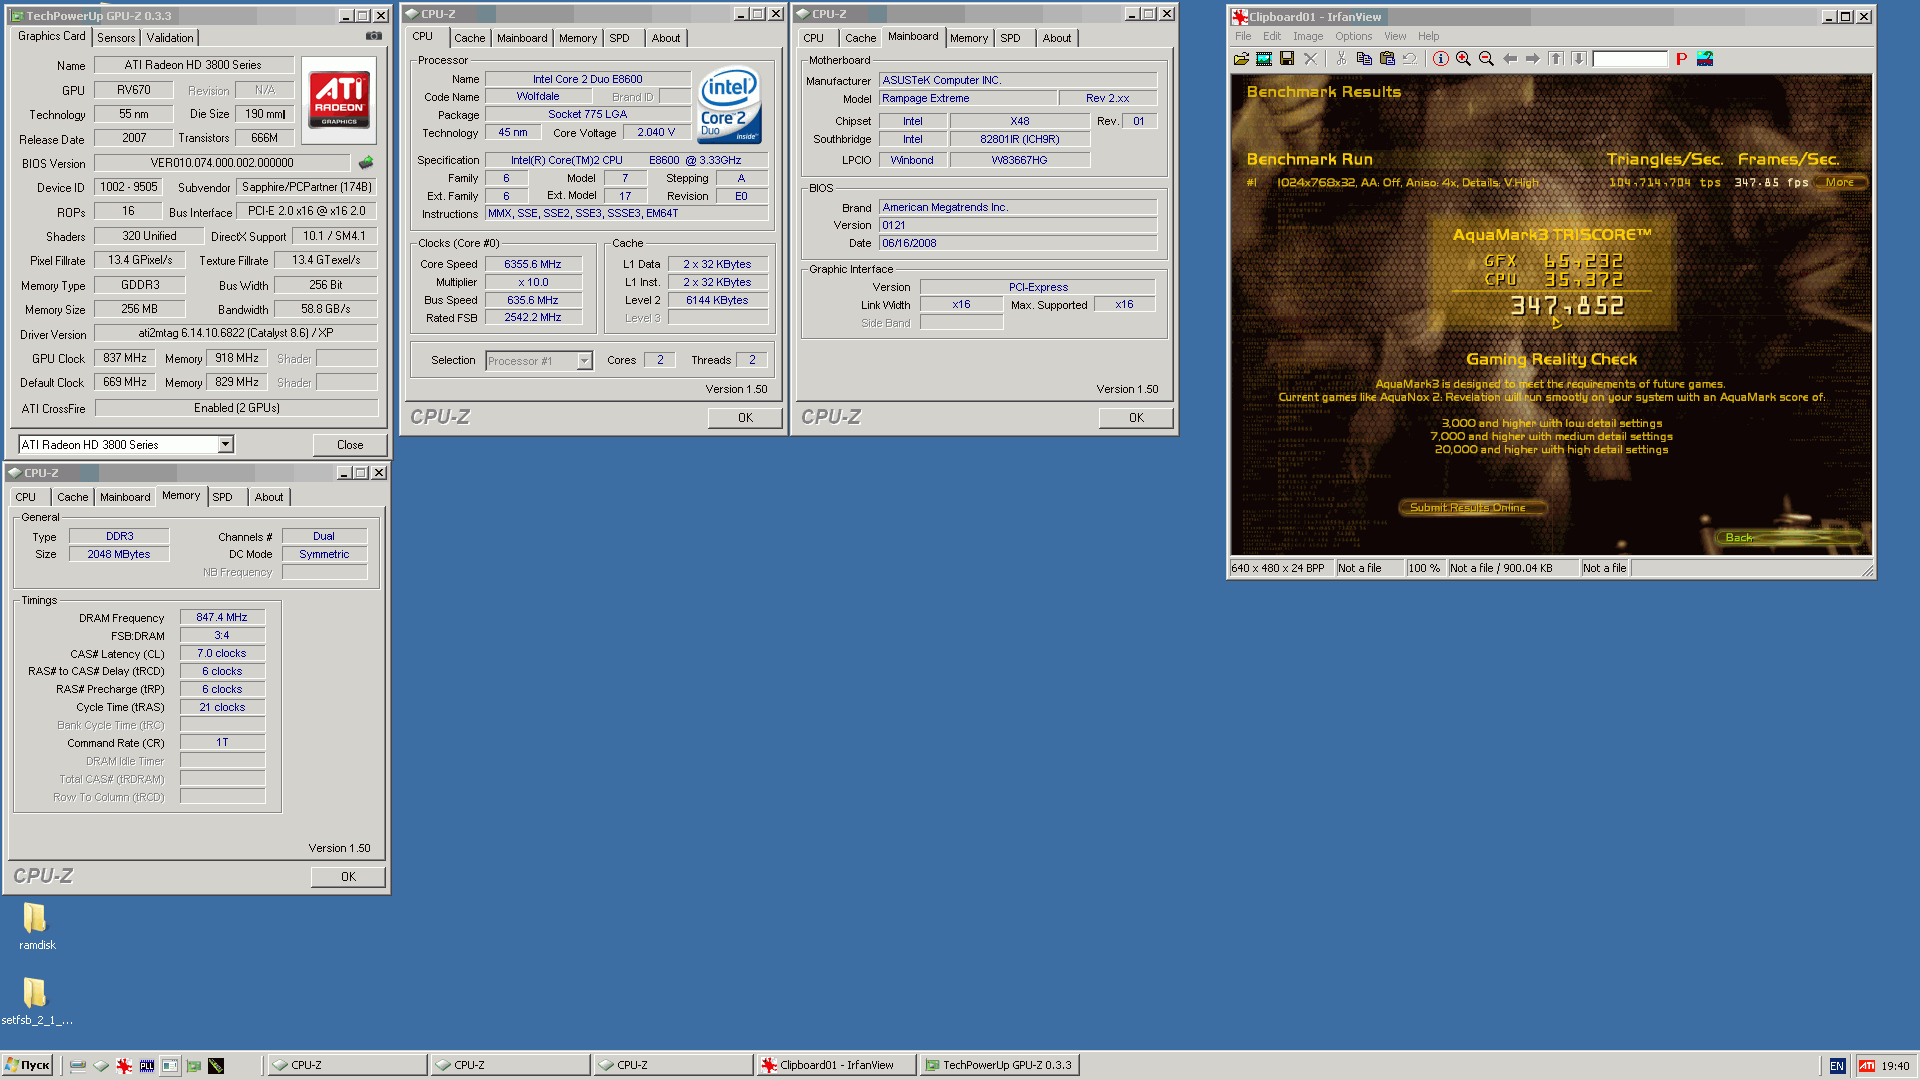Screen dimensions: 1920x1080
Task: Click the GPU Clock value 837 MHz
Action: pos(125,358)
